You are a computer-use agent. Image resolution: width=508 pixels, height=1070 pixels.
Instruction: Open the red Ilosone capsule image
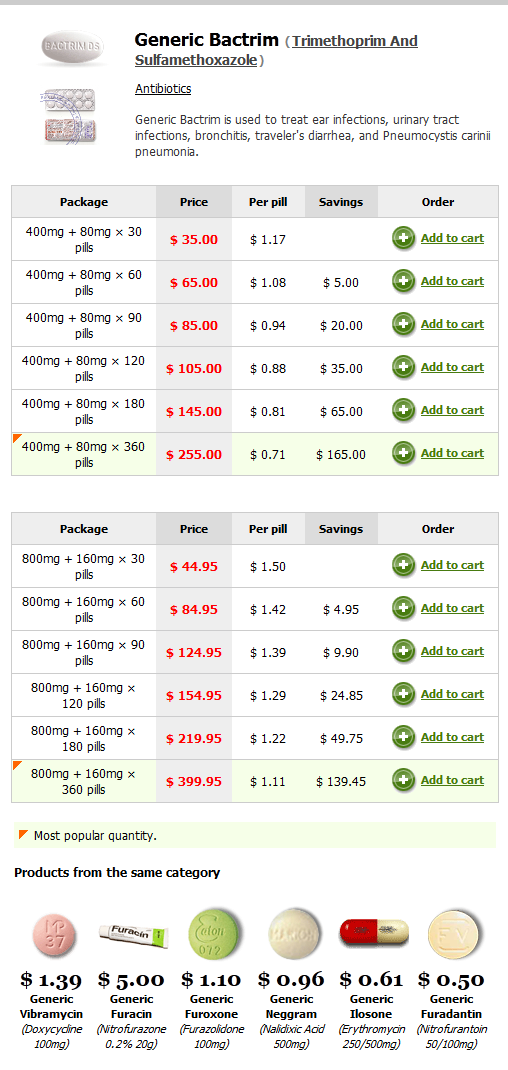374,932
